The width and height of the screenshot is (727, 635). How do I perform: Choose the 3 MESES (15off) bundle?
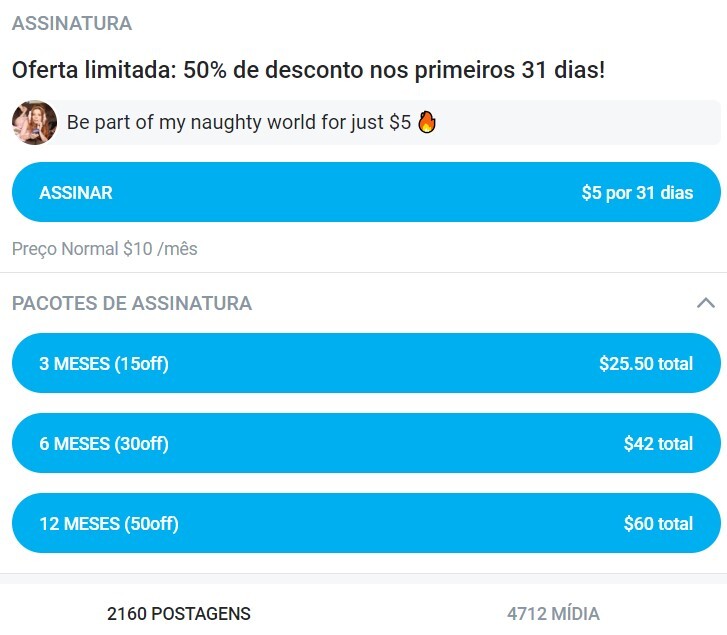(104, 363)
